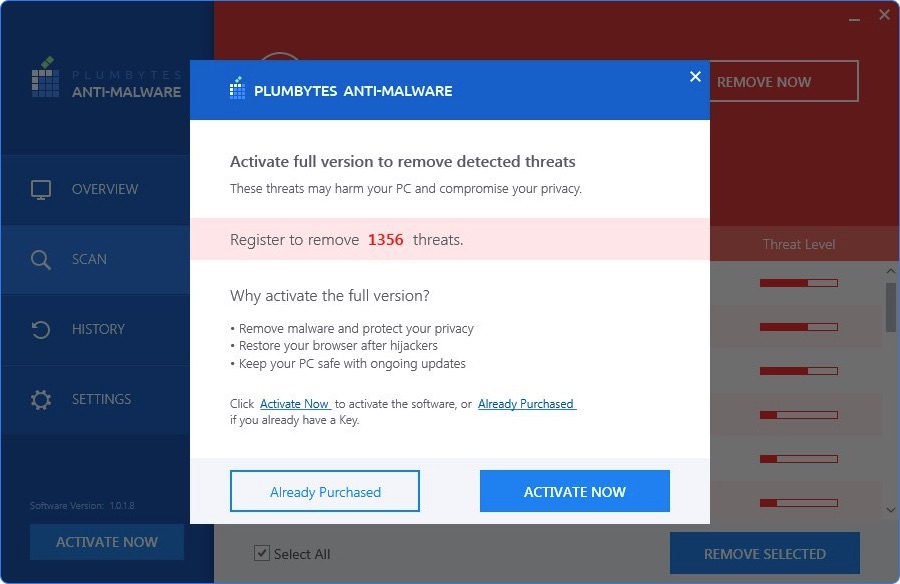Click the Scan magnifying glass icon
Viewport: 900px width, 584px height.
(41, 260)
